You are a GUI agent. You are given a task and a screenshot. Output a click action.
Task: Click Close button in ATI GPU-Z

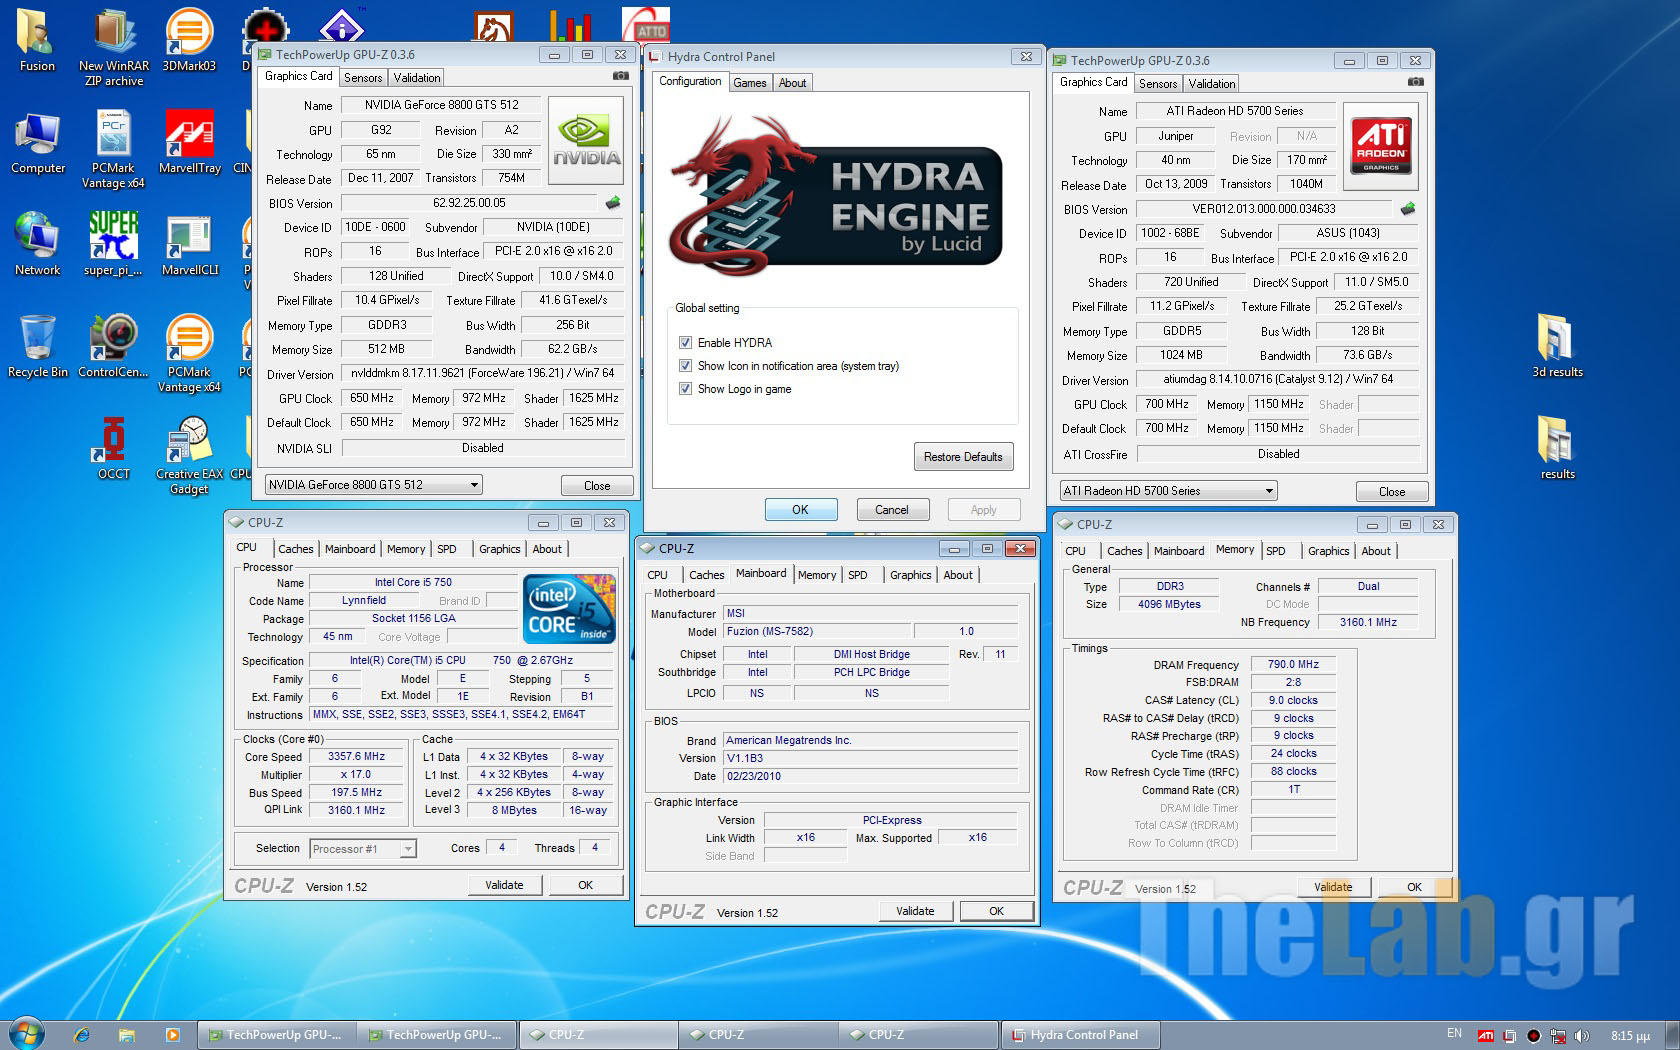1392,492
